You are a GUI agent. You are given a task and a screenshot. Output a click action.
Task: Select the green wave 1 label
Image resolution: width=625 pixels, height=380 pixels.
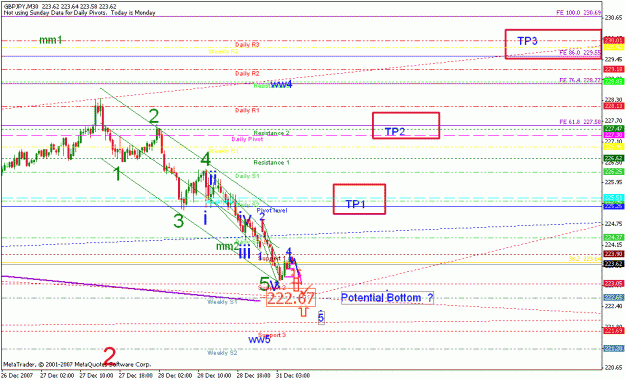pyautogui.click(x=117, y=173)
